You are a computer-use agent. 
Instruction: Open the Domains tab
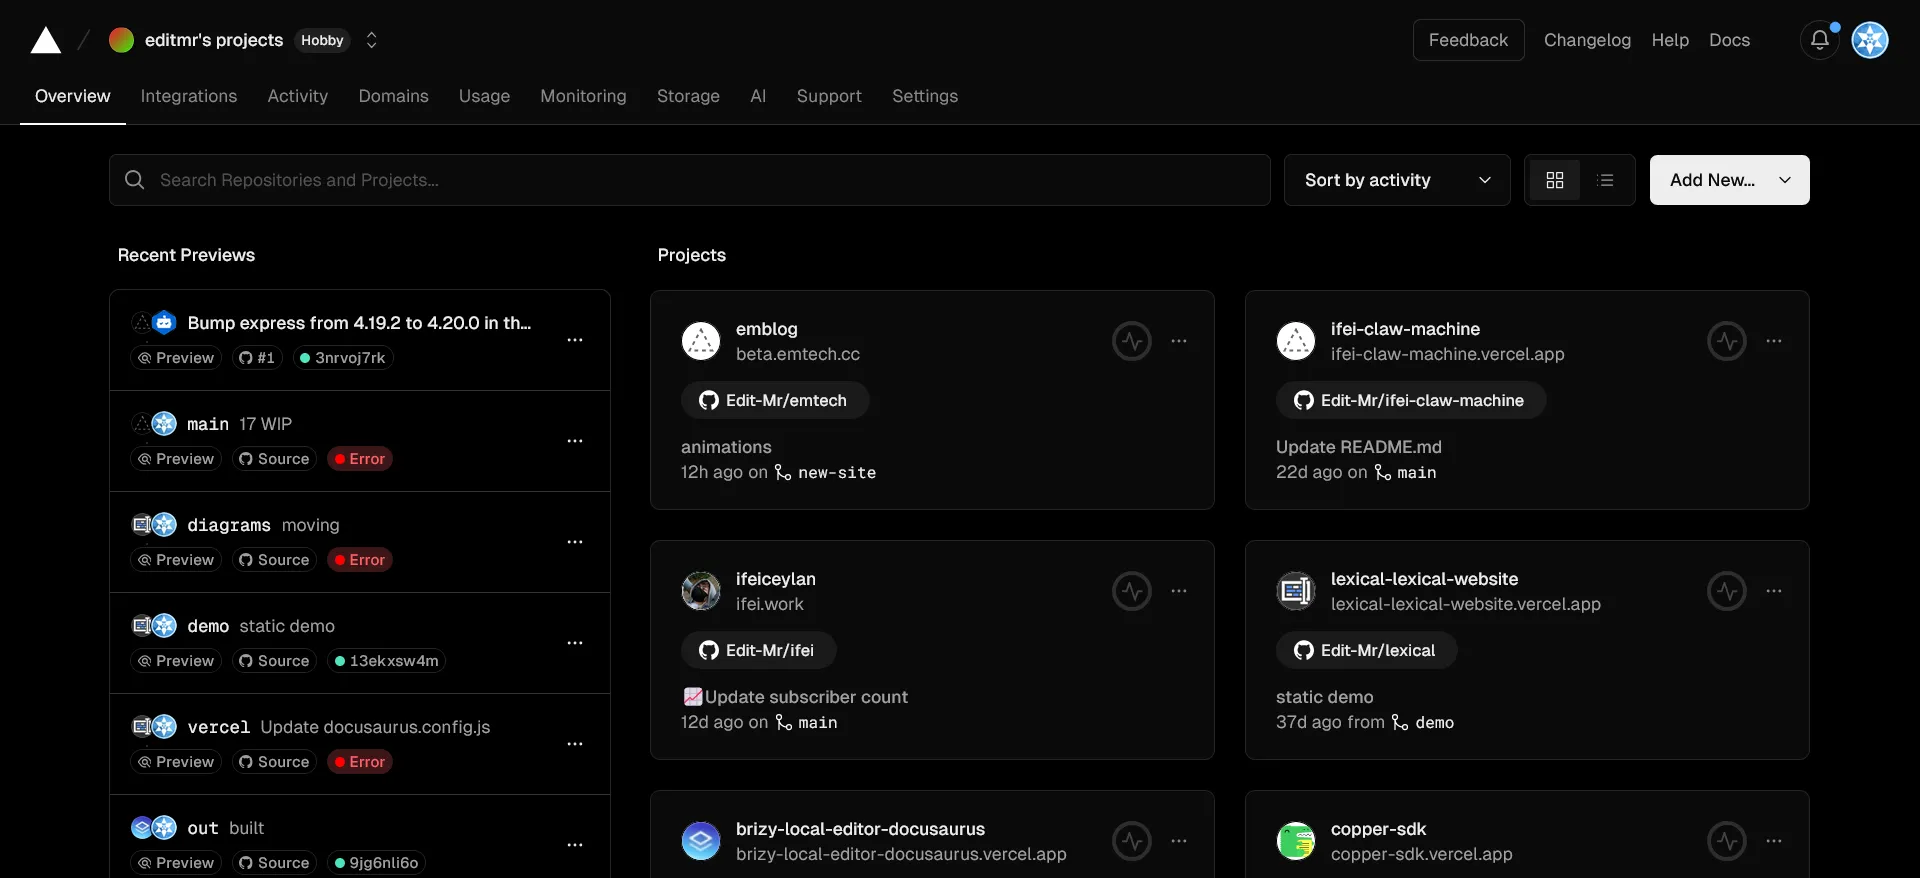(x=393, y=96)
